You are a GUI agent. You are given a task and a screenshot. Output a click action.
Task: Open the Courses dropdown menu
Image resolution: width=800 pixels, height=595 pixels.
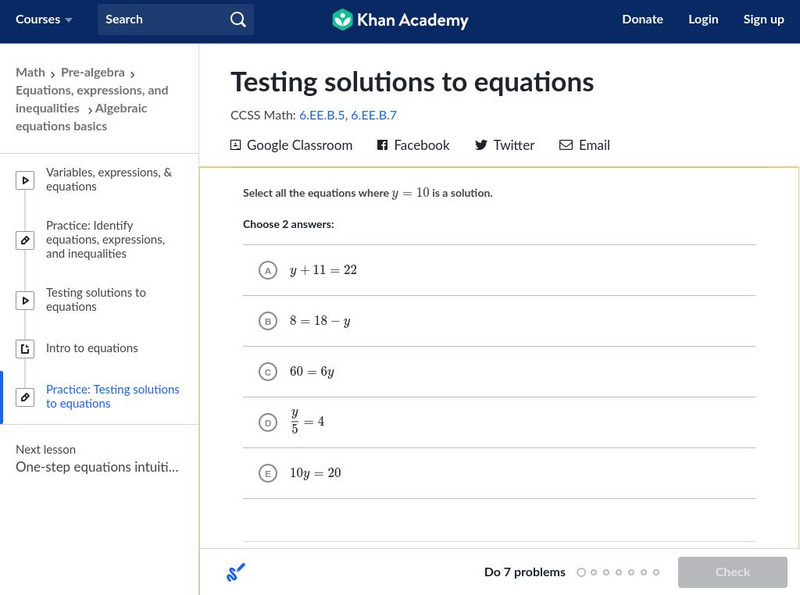tap(44, 19)
